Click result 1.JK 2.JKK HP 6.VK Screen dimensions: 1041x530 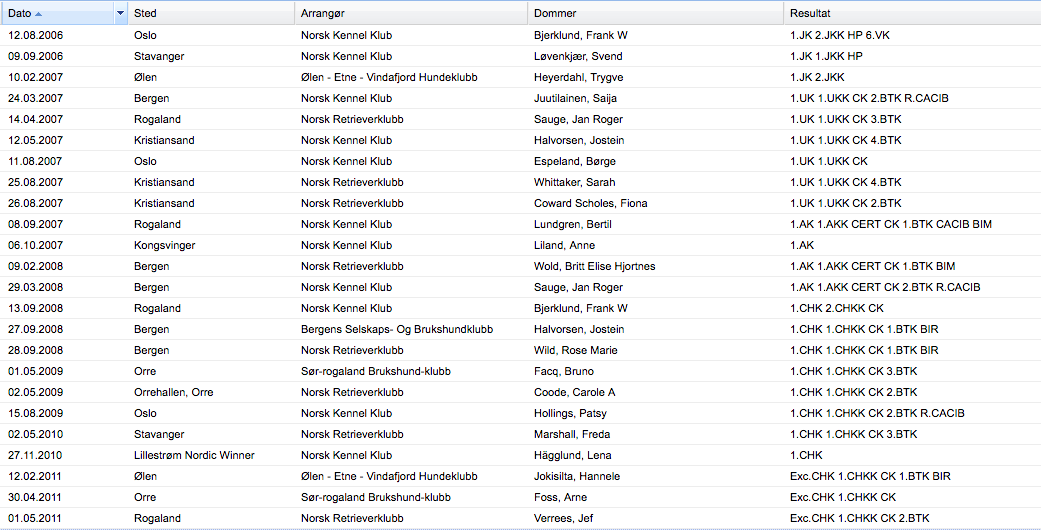click(839, 35)
